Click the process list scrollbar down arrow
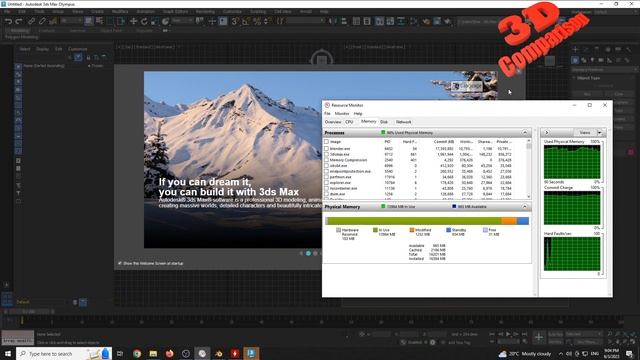The width and height of the screenshot is (640, 360). coord(529,197)
